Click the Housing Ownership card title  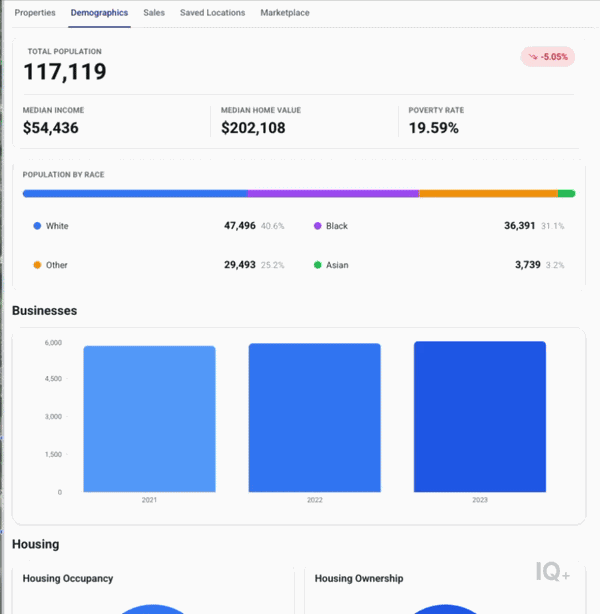pyautogui.click(x=359, y=578)
